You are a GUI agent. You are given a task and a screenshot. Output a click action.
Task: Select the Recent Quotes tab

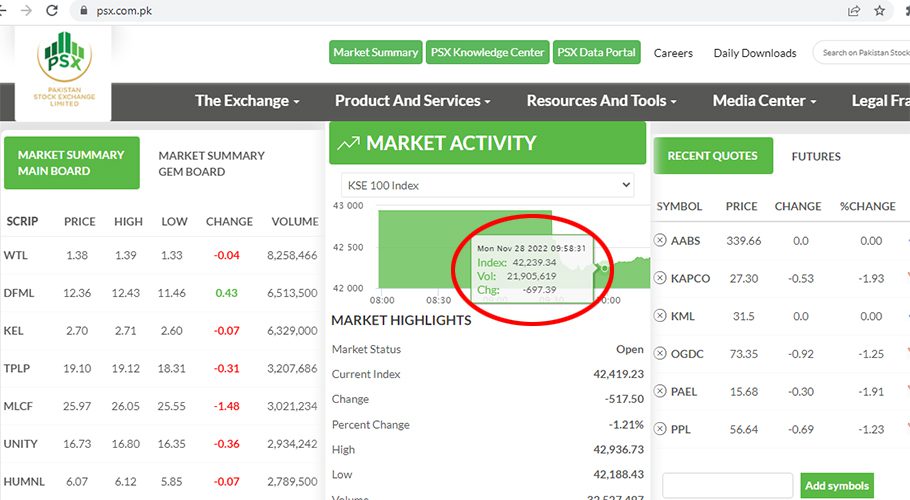713,155
